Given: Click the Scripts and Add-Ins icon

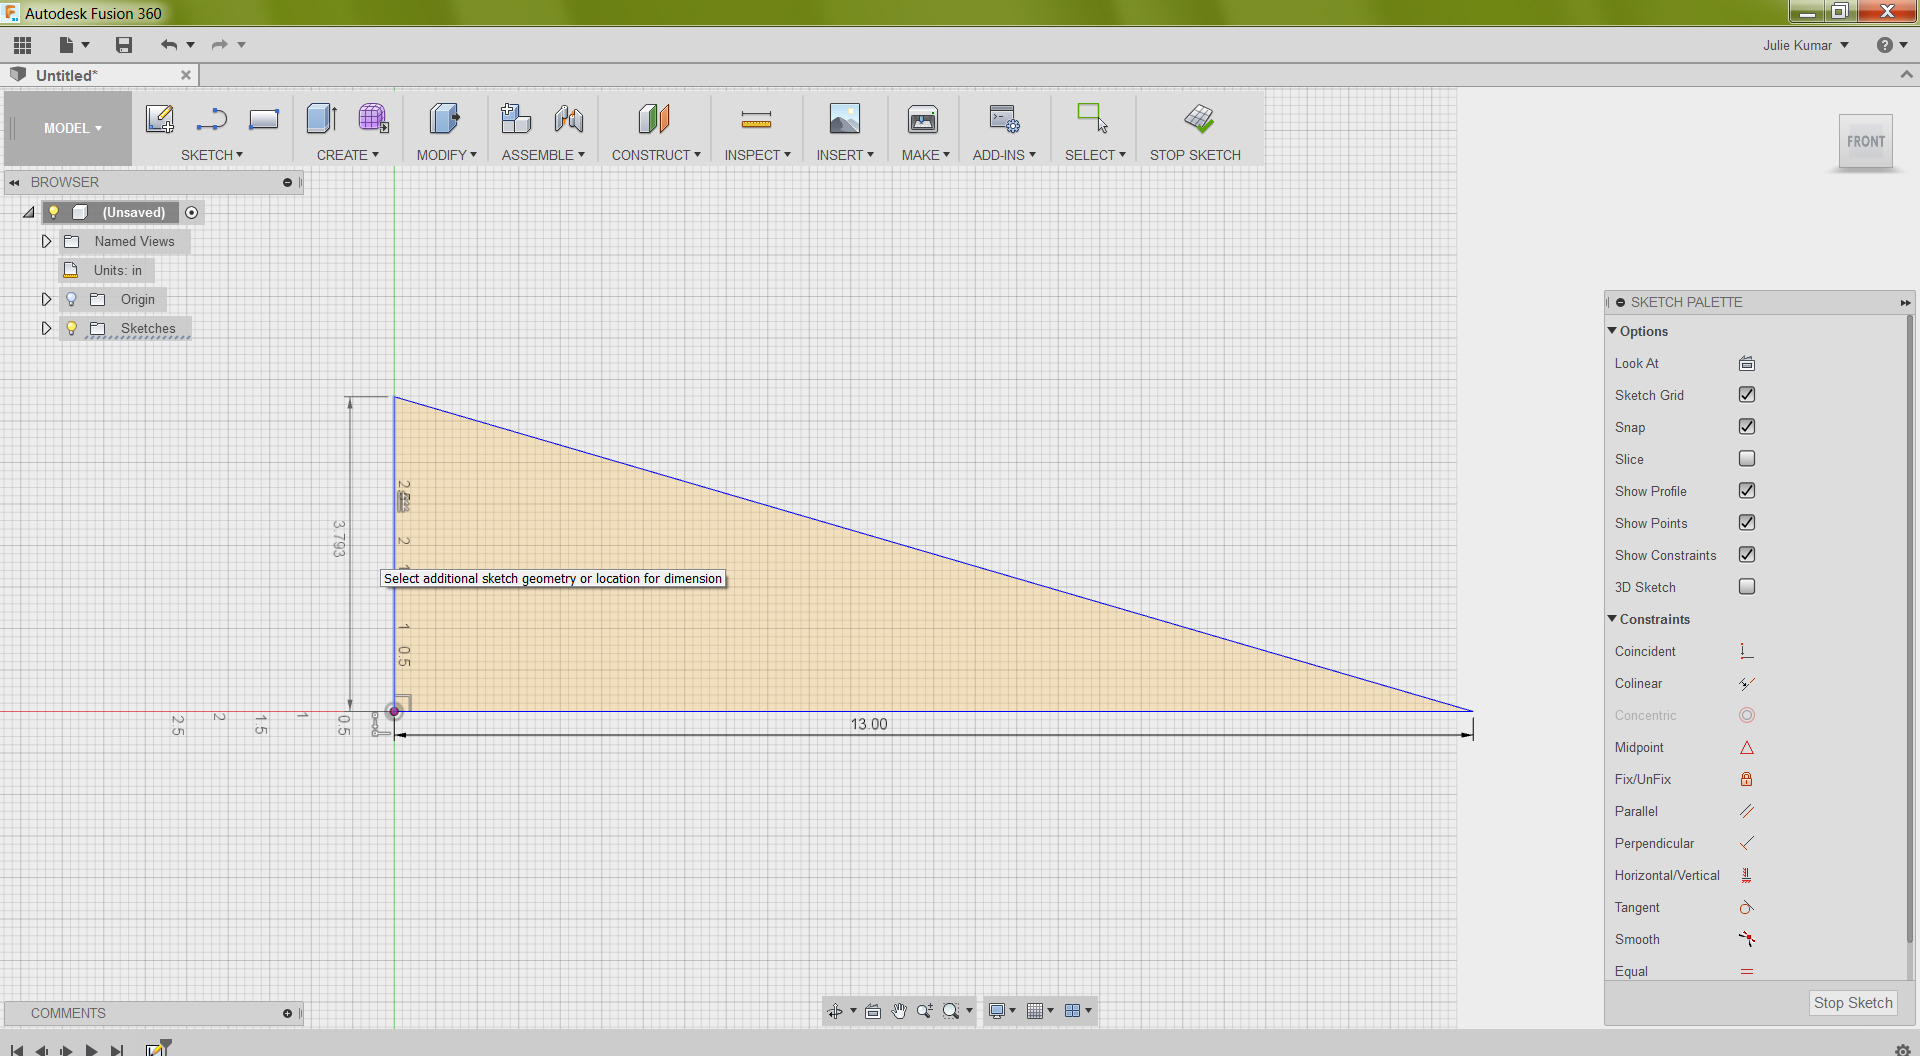Looking at the screenshot, I should 1004,119.
